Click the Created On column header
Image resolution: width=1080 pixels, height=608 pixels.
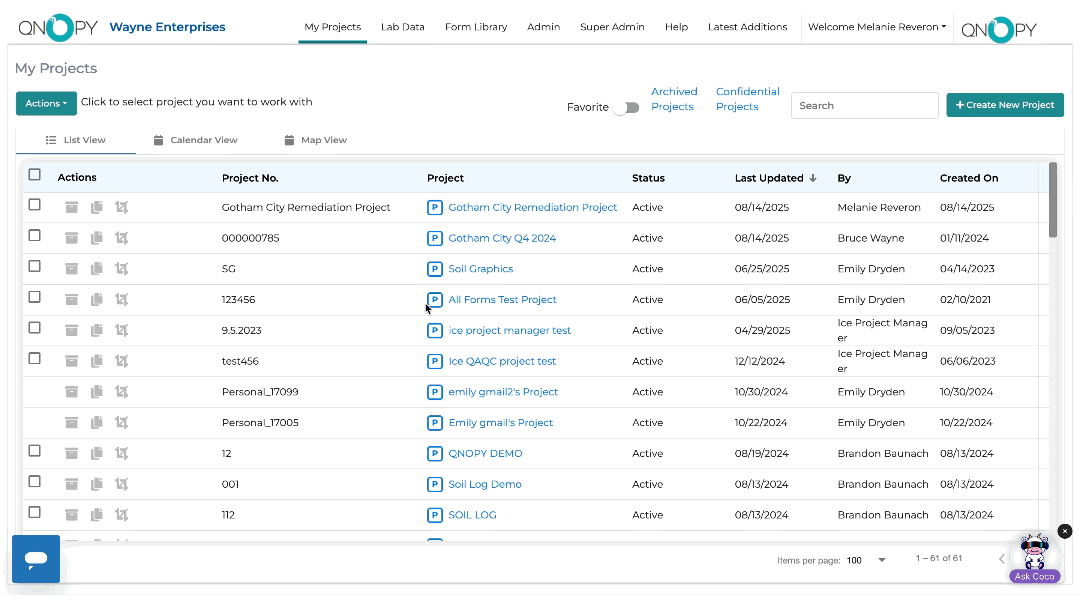click(969, 178)
